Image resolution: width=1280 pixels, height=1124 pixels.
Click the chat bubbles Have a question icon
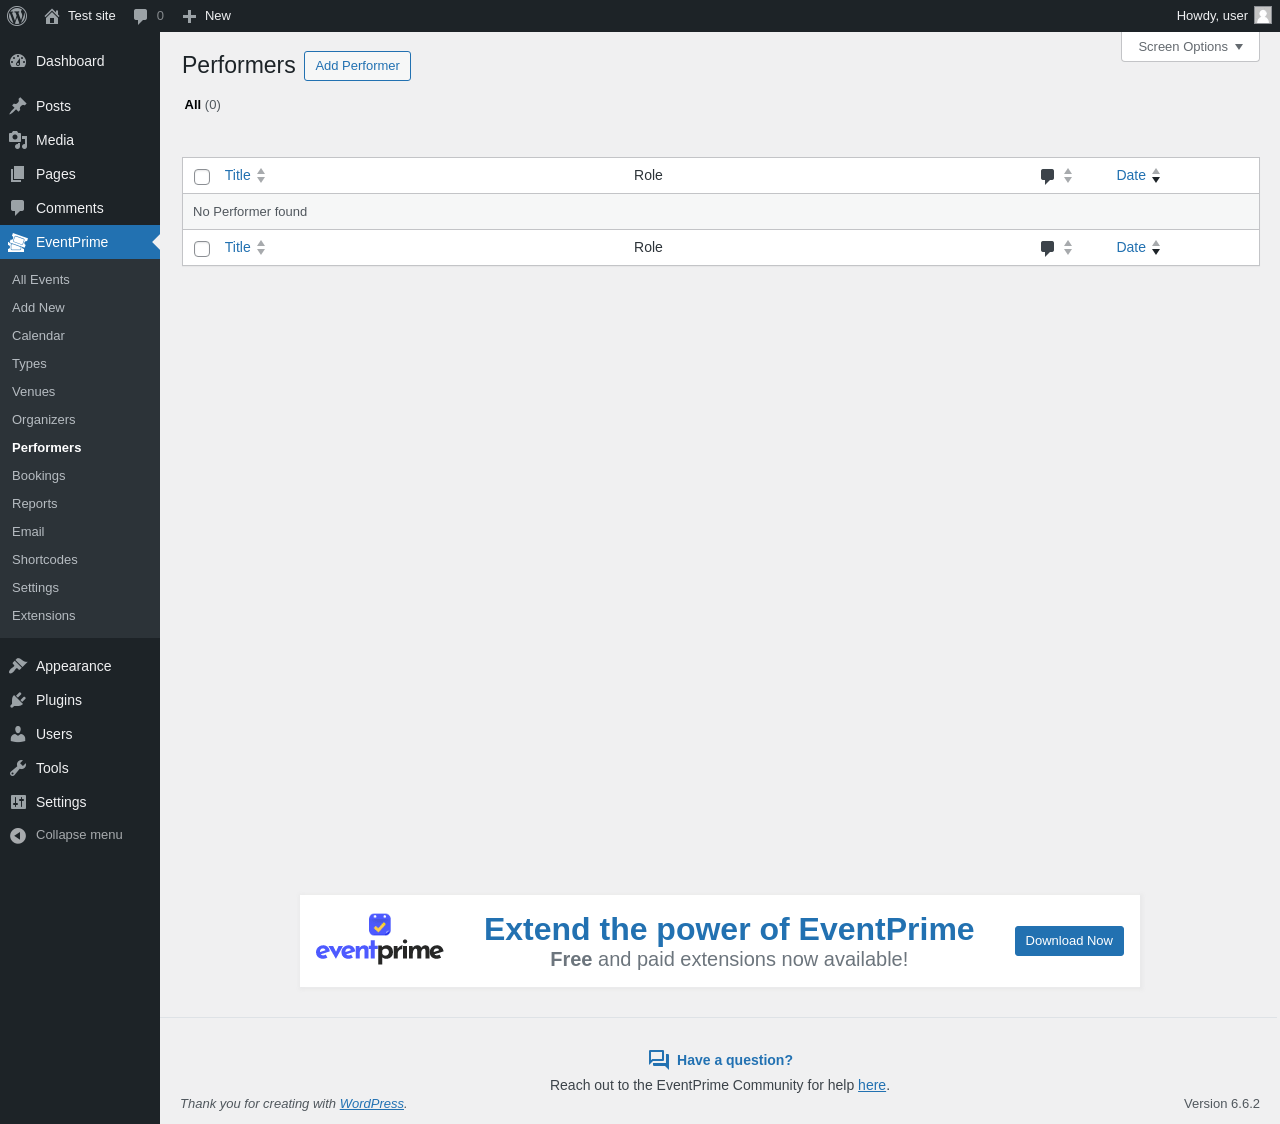point(659,1060)
